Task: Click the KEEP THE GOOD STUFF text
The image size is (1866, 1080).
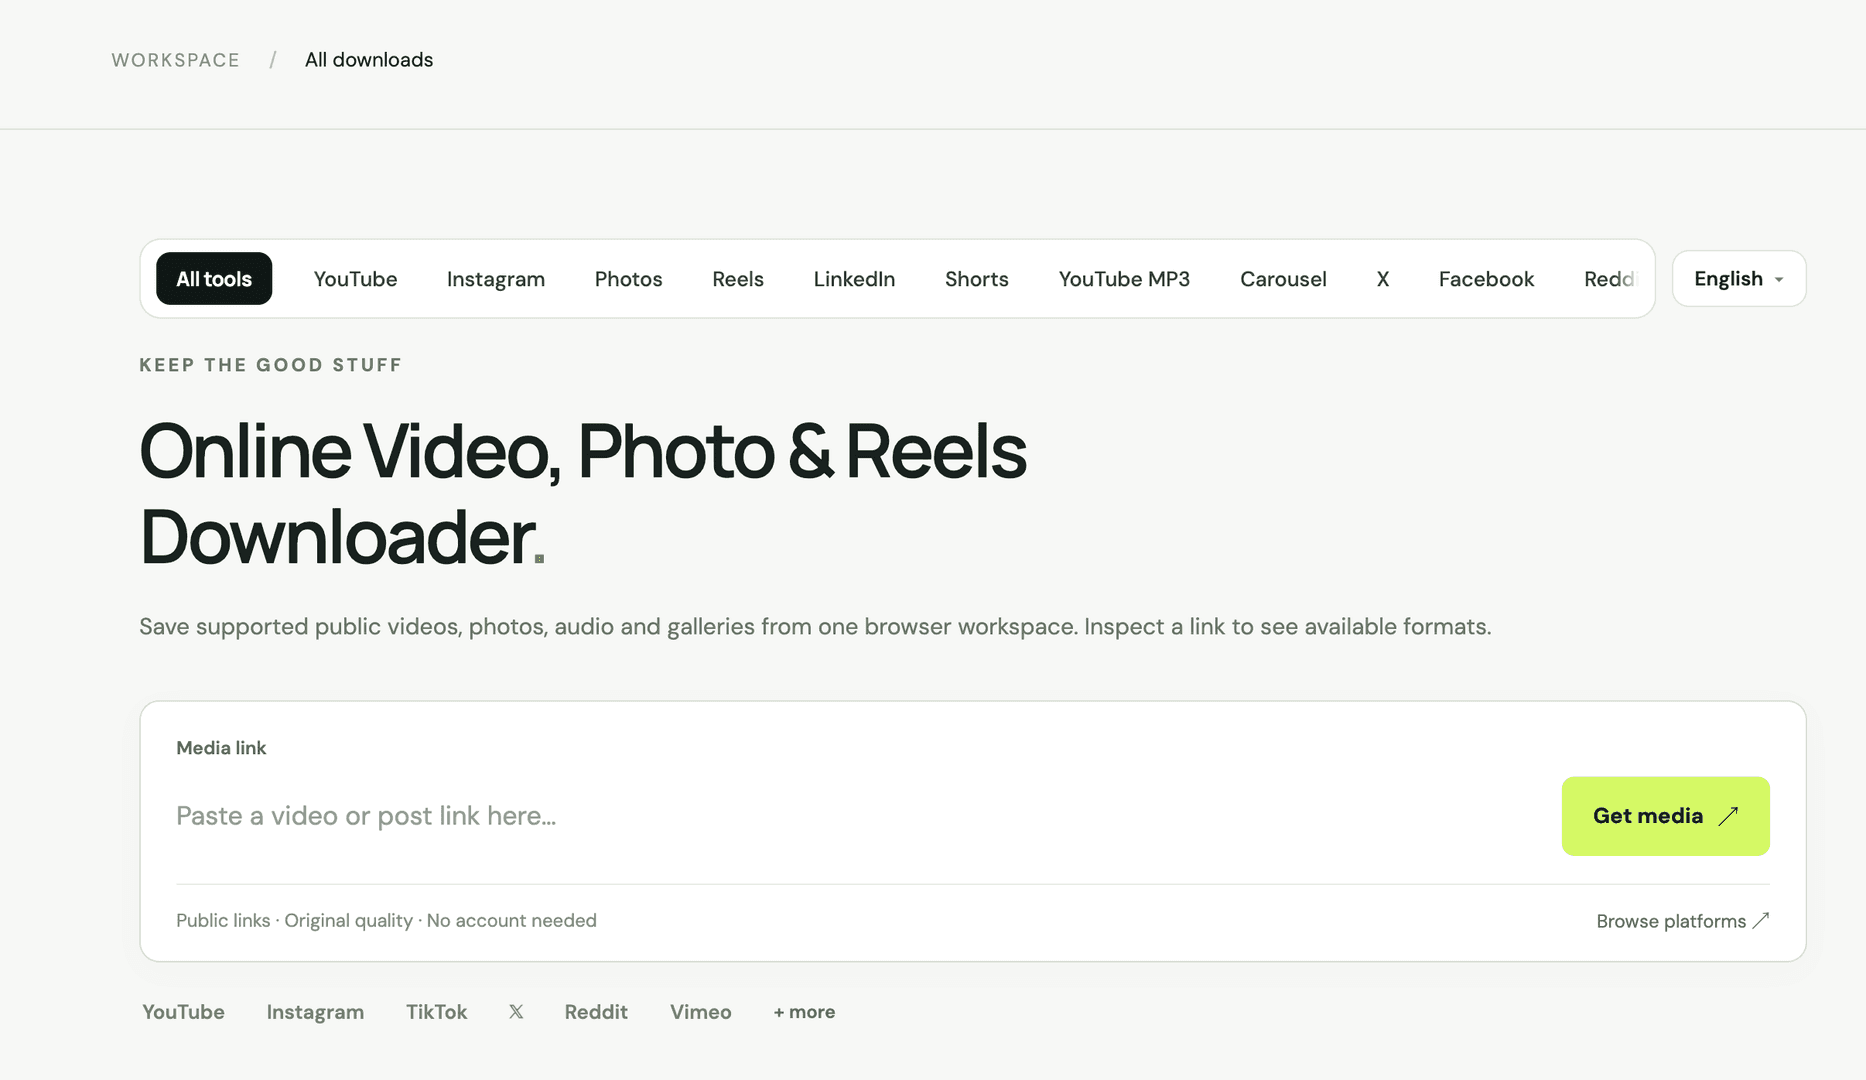Action: click(270, 365)
